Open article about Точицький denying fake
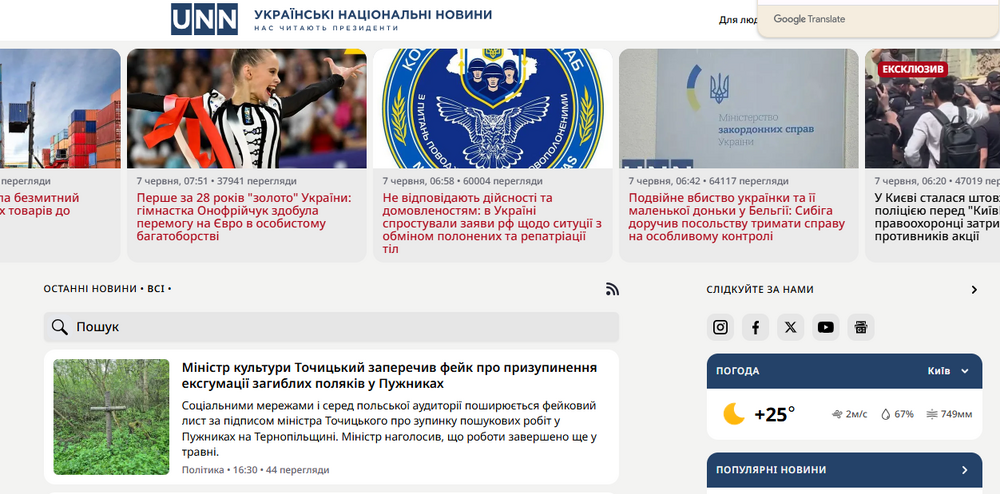 [389, 375]
